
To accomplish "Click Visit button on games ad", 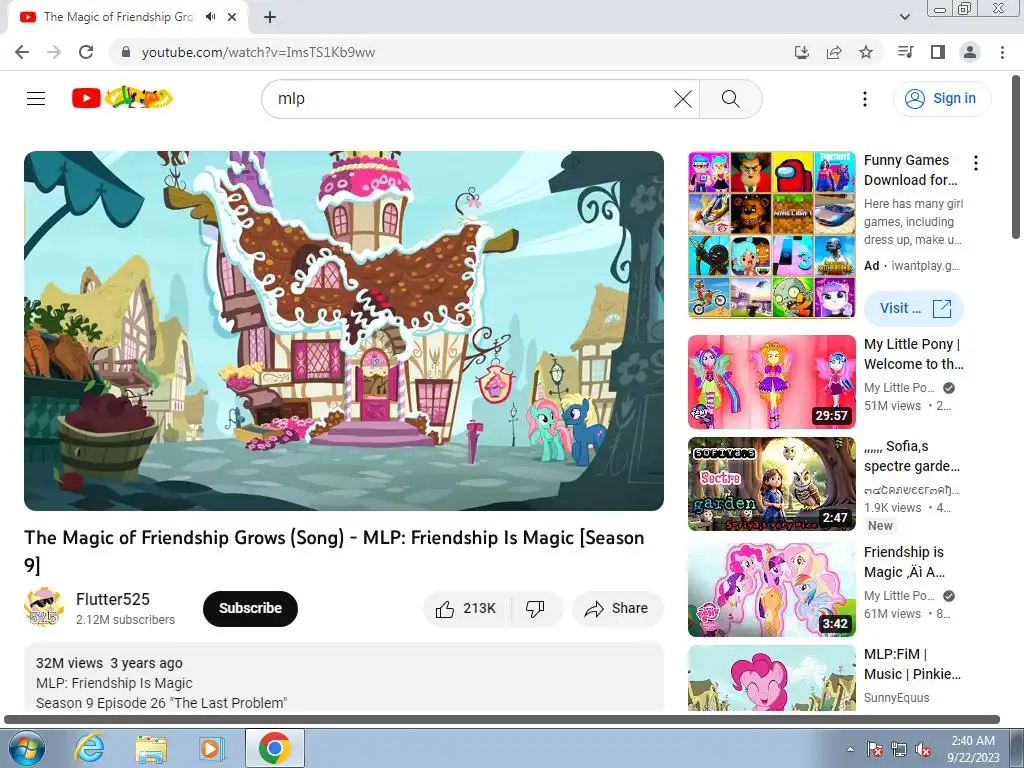I will point(914,308).
